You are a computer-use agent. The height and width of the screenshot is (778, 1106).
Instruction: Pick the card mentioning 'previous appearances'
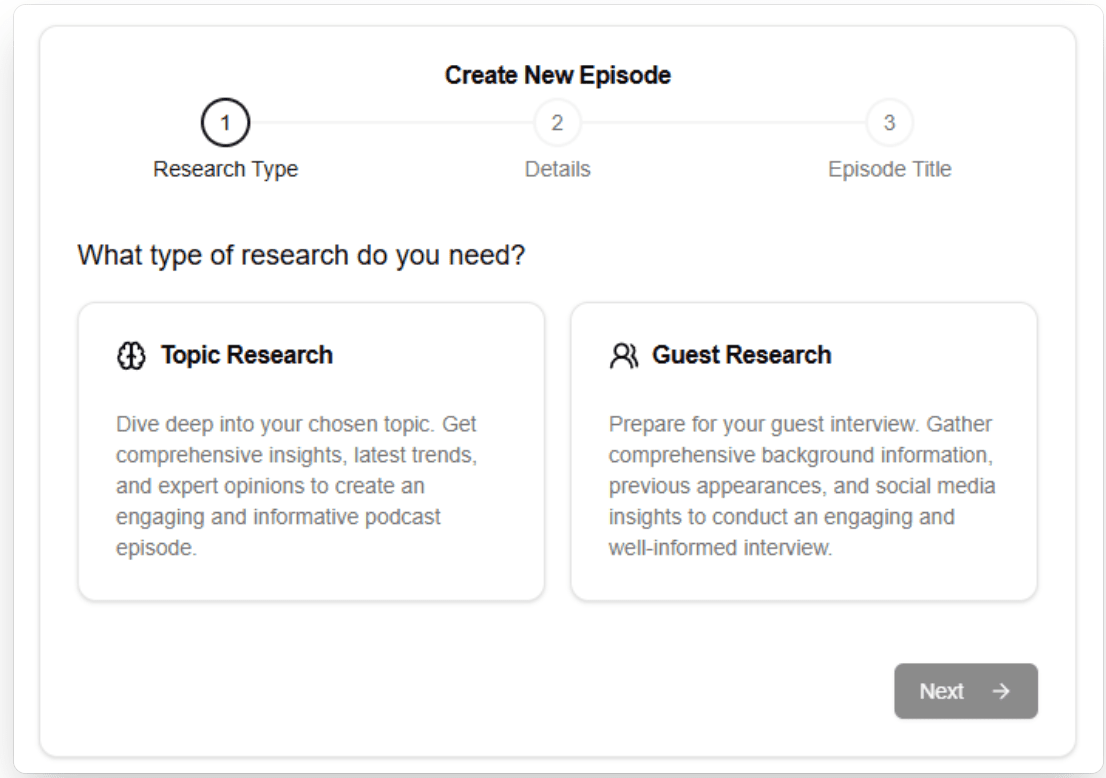pos(803,451)
